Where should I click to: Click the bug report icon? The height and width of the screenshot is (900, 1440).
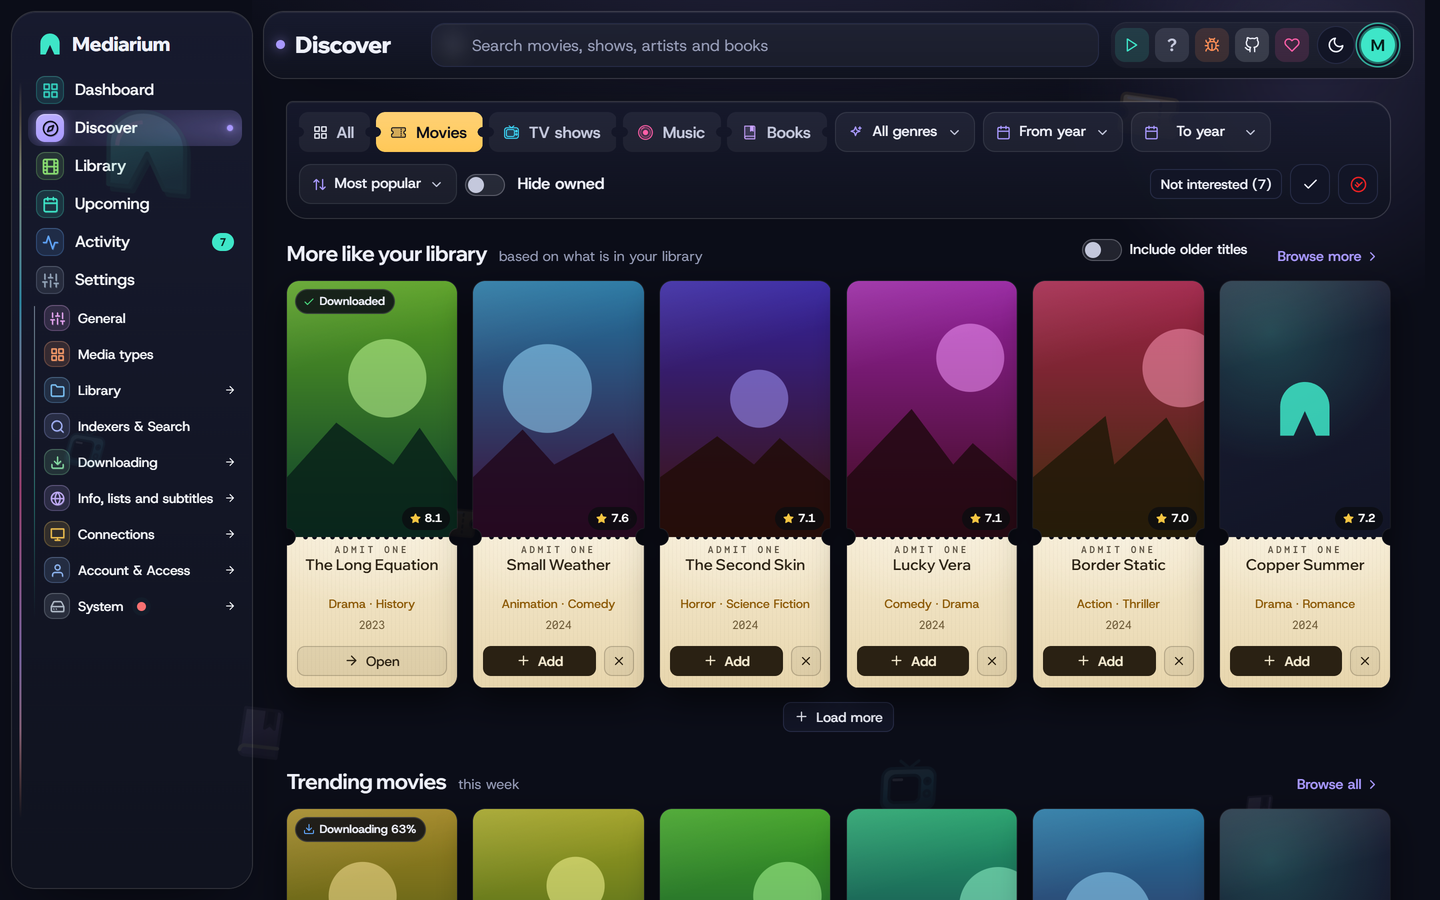pyautogui.click(x=1211, y=45)
